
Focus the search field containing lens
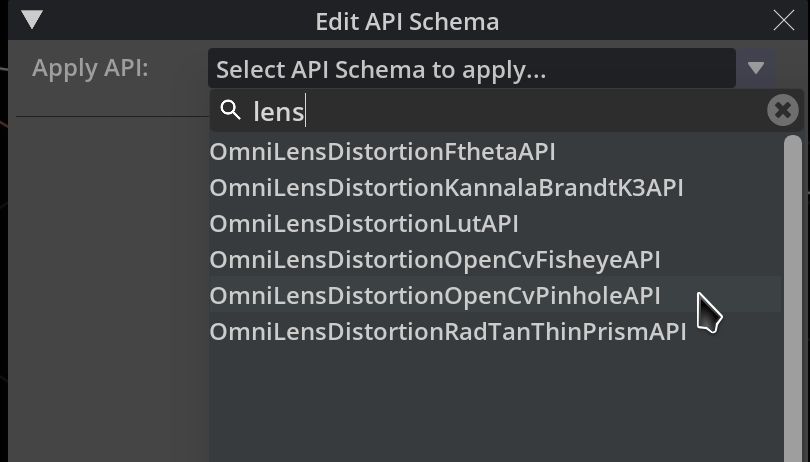[500, 111]
